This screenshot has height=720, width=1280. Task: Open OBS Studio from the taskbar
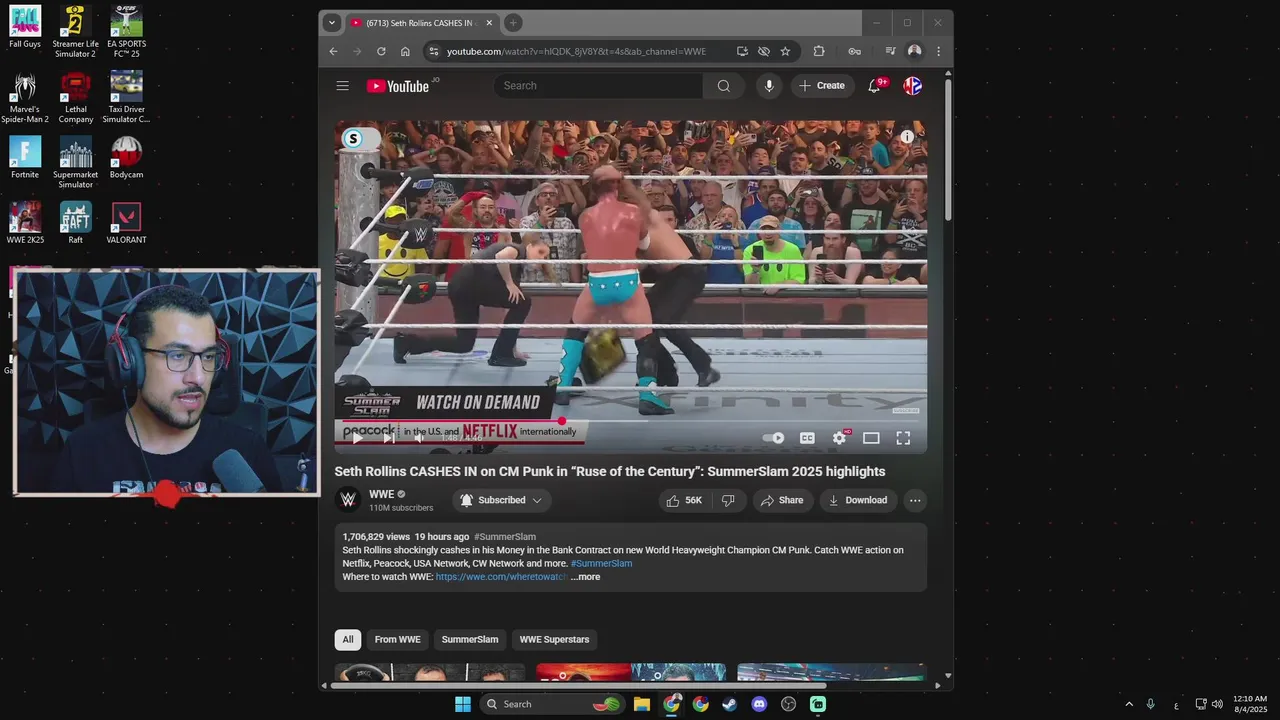788,704
